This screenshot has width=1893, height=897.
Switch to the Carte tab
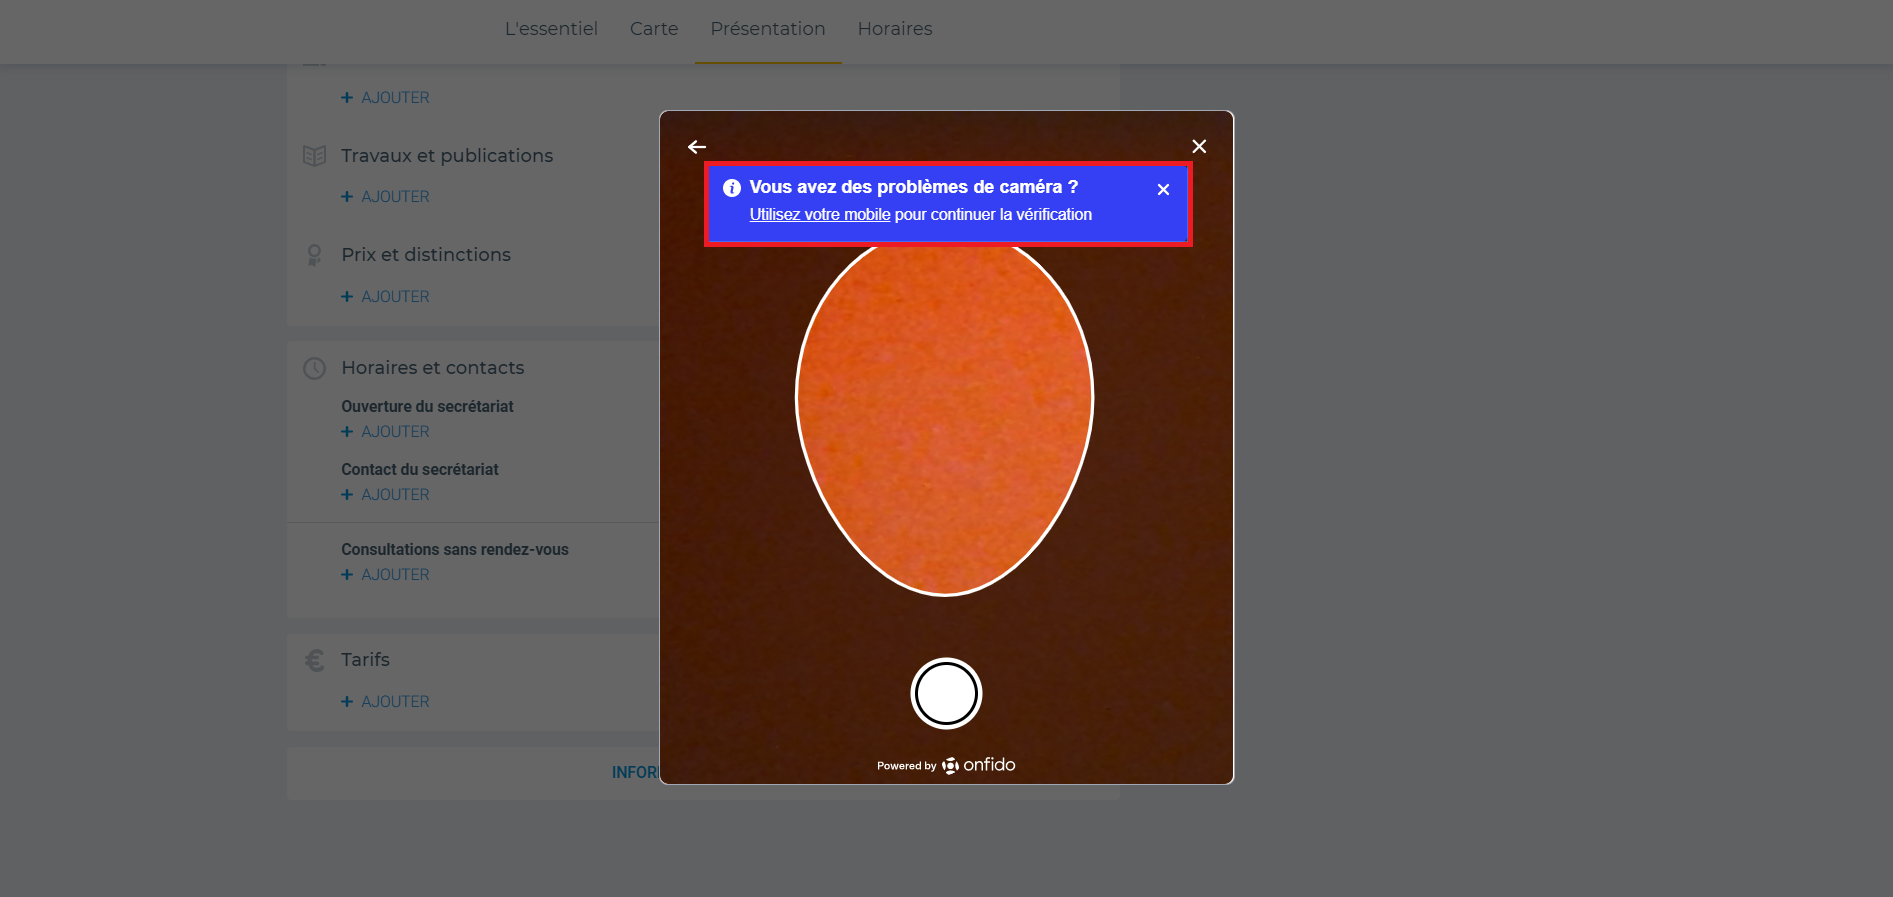(654, 29)
